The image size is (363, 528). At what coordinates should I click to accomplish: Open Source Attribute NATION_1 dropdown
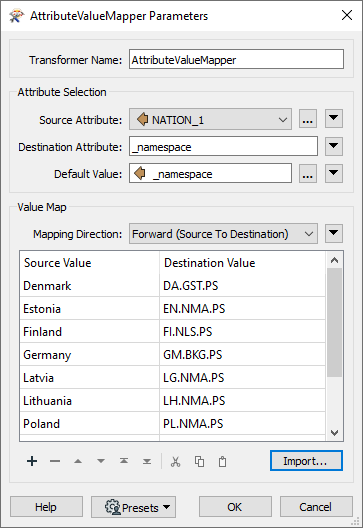210,119
